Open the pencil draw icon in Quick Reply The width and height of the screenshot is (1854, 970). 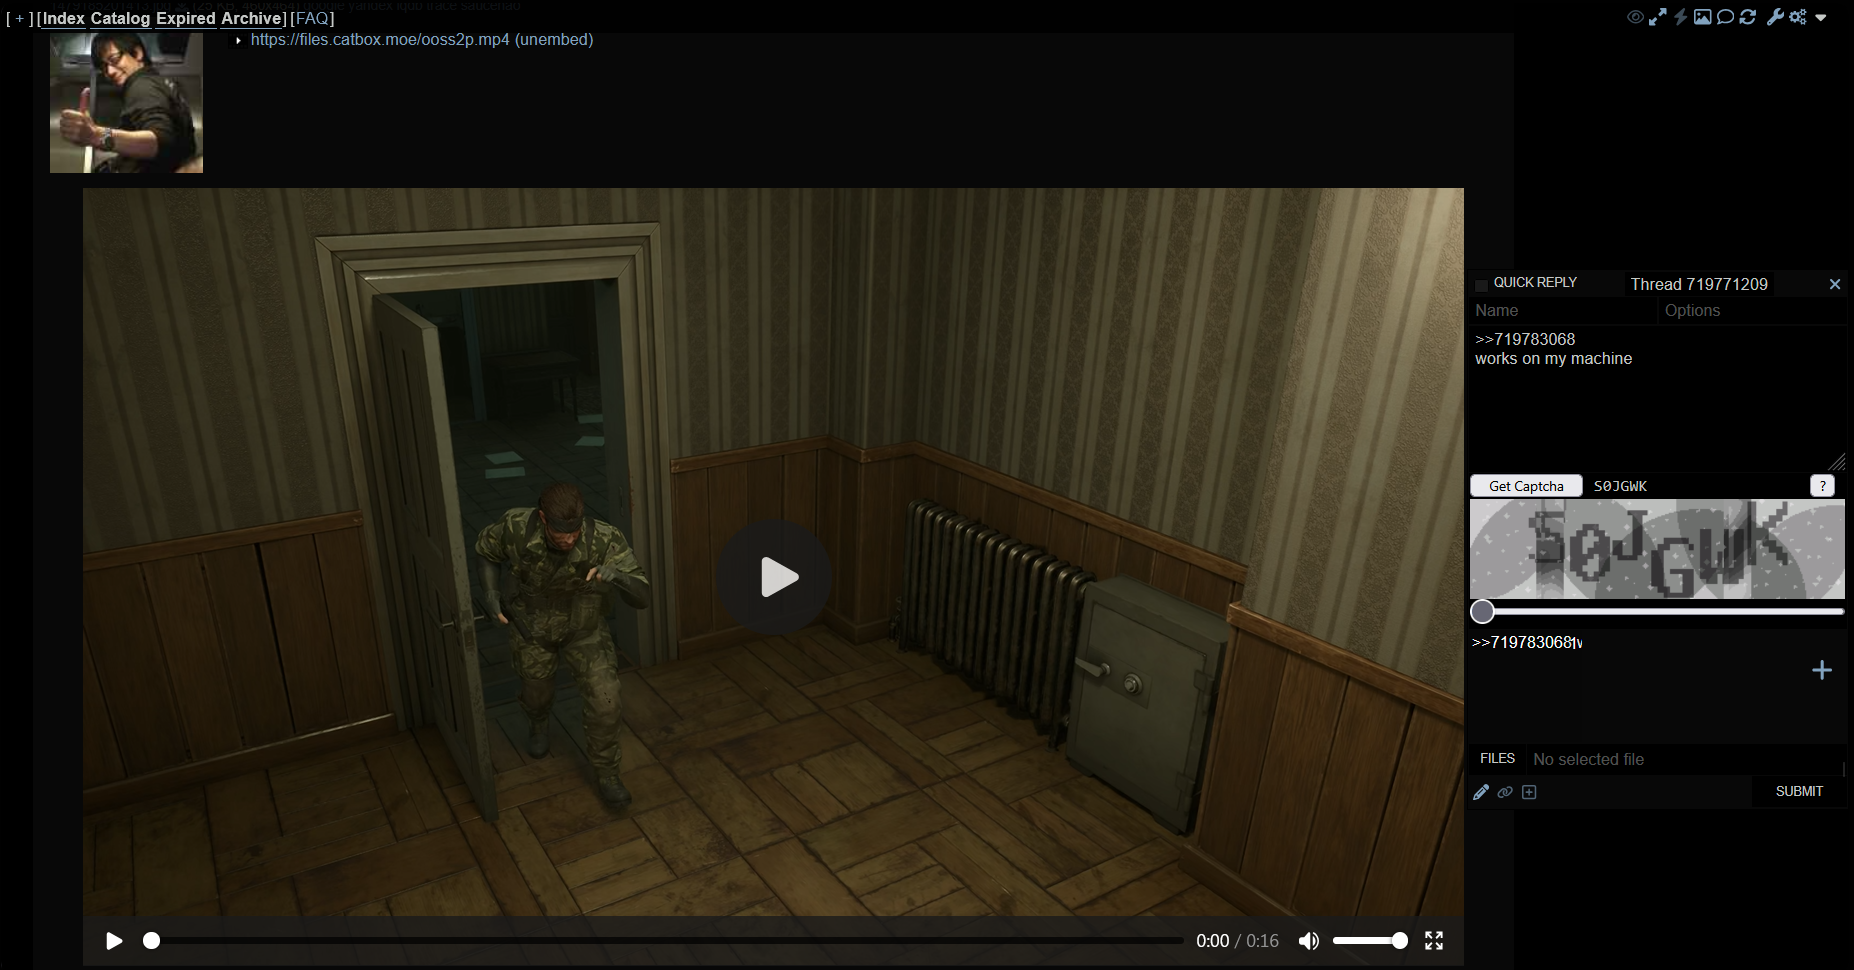click(1481, 792)
